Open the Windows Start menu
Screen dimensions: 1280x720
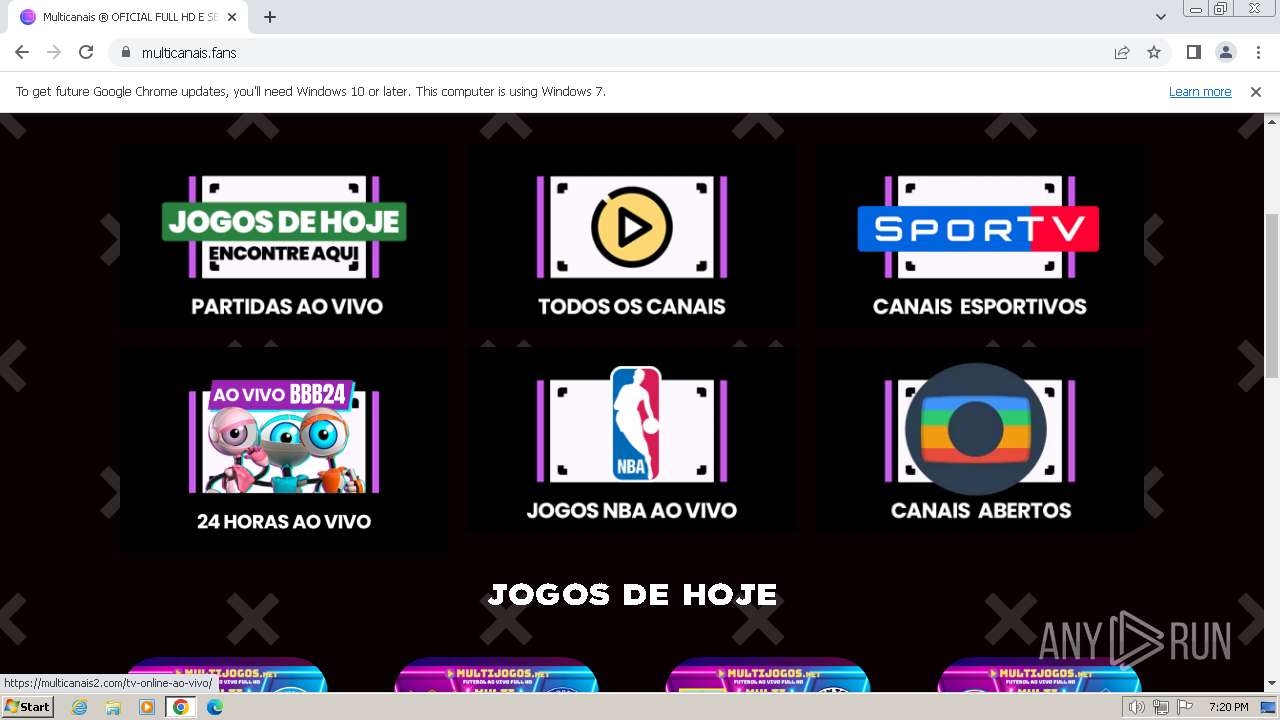pos(28,707)
